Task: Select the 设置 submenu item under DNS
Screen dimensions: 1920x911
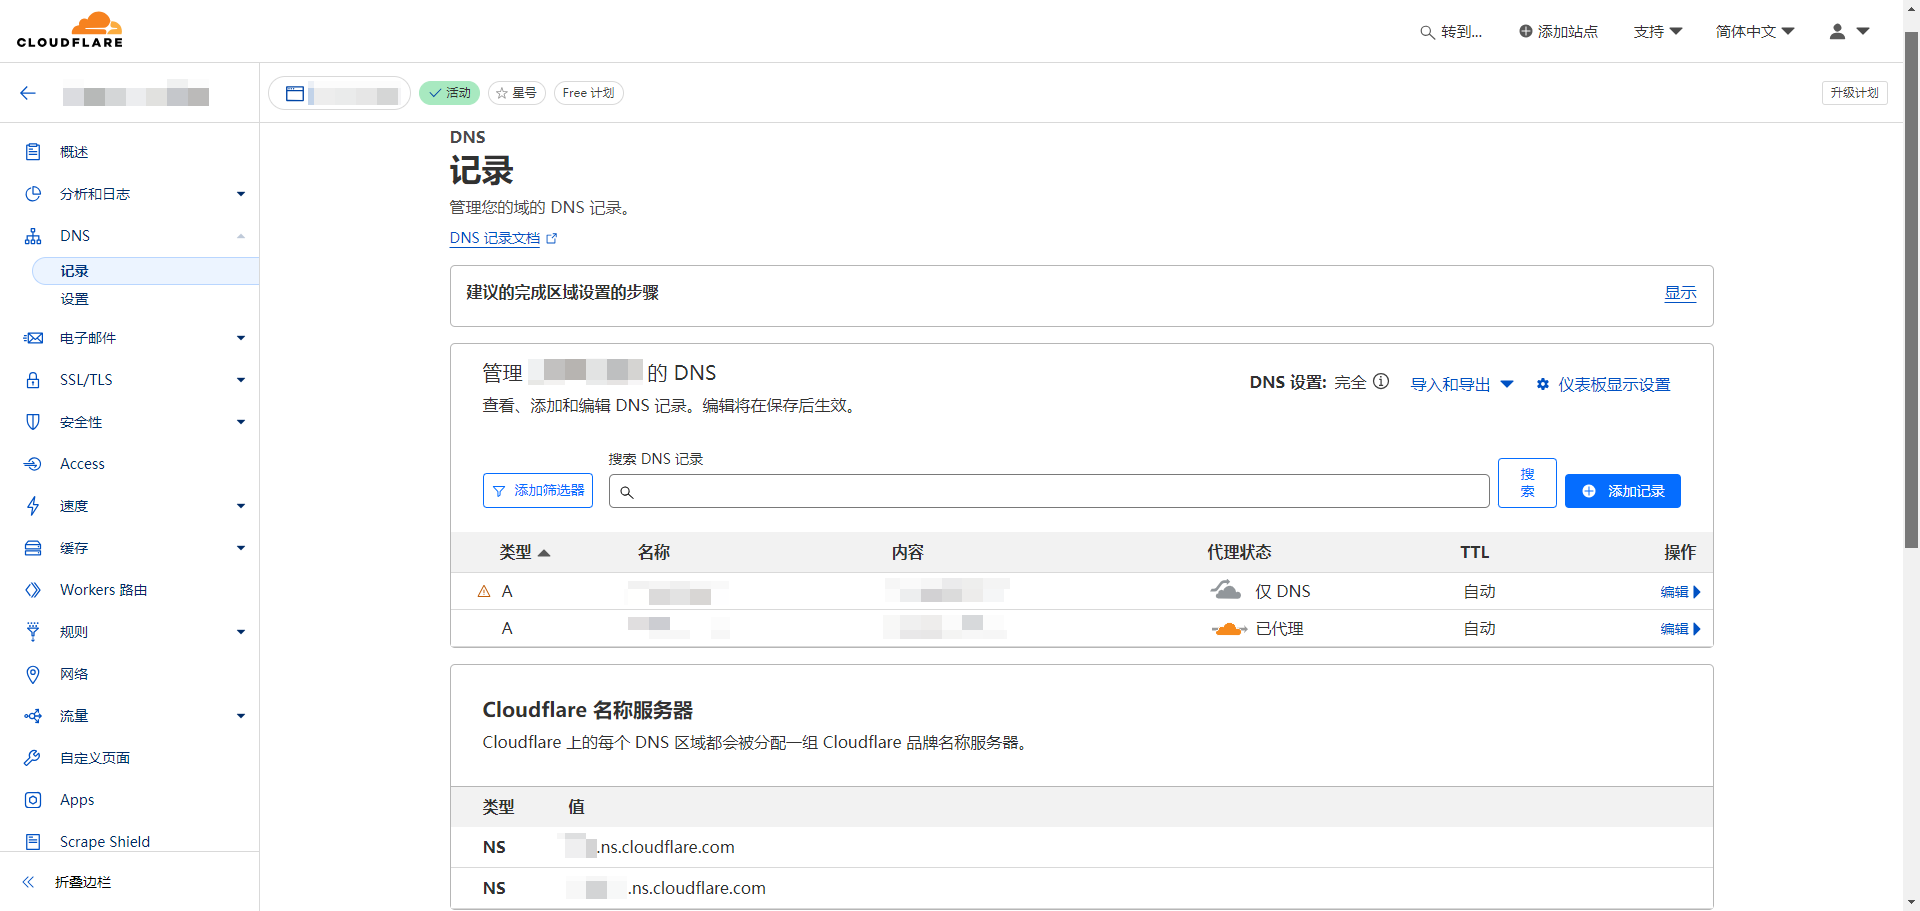Action: pyautogui.click(x=74, y=299)
